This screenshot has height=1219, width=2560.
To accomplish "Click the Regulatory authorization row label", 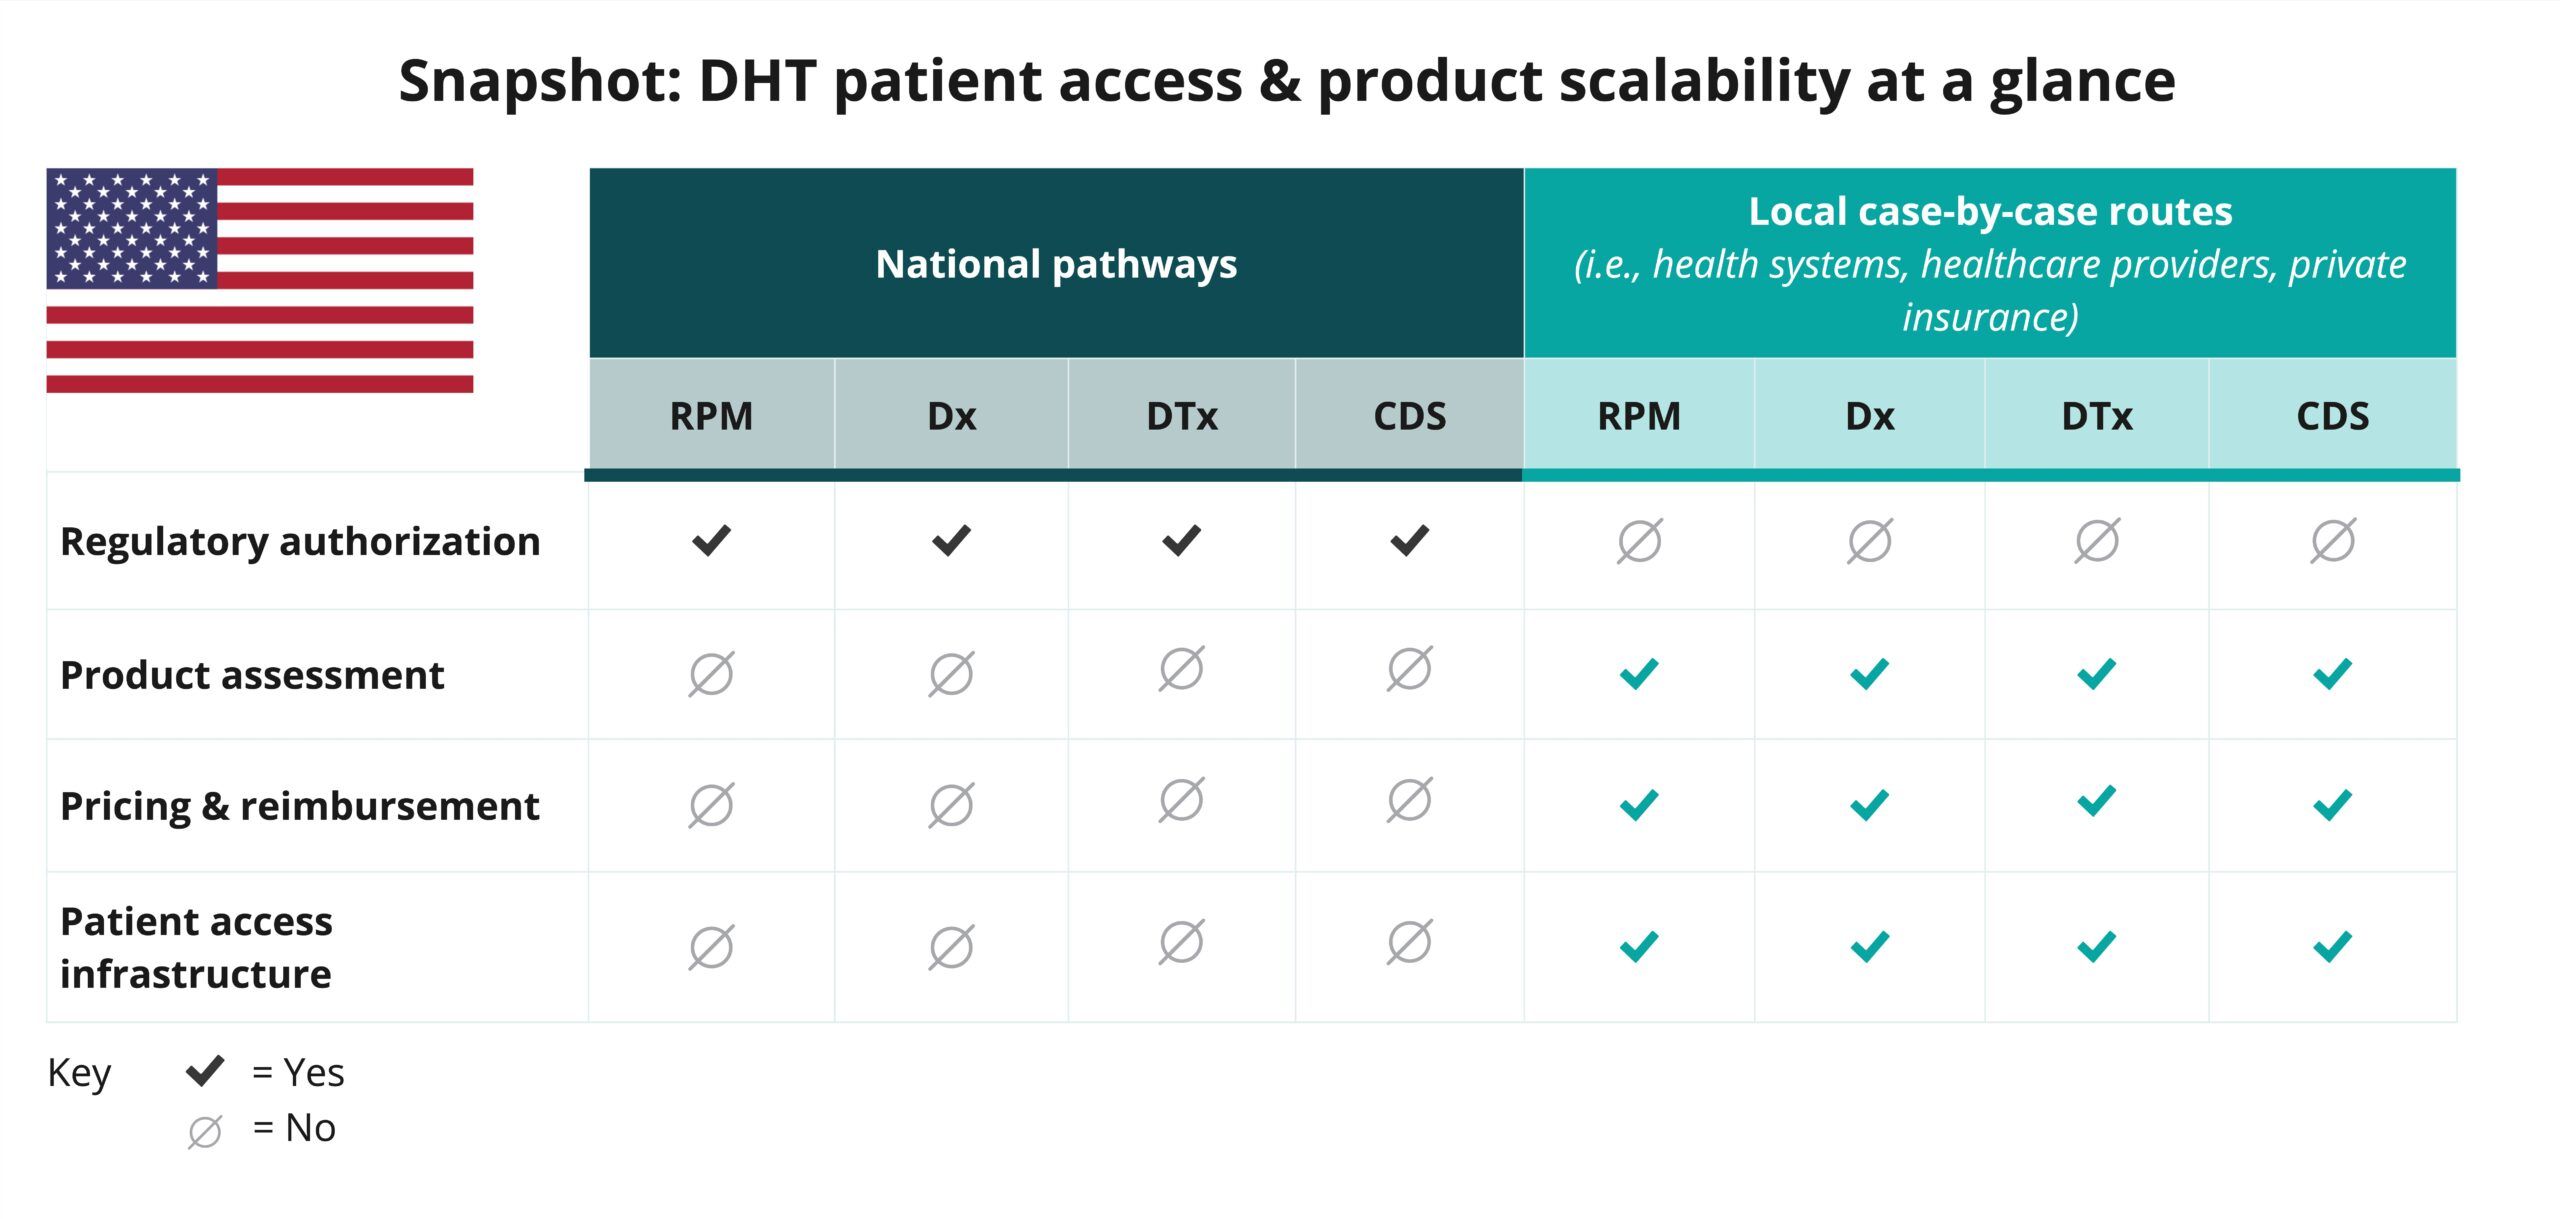I will 300,542.
